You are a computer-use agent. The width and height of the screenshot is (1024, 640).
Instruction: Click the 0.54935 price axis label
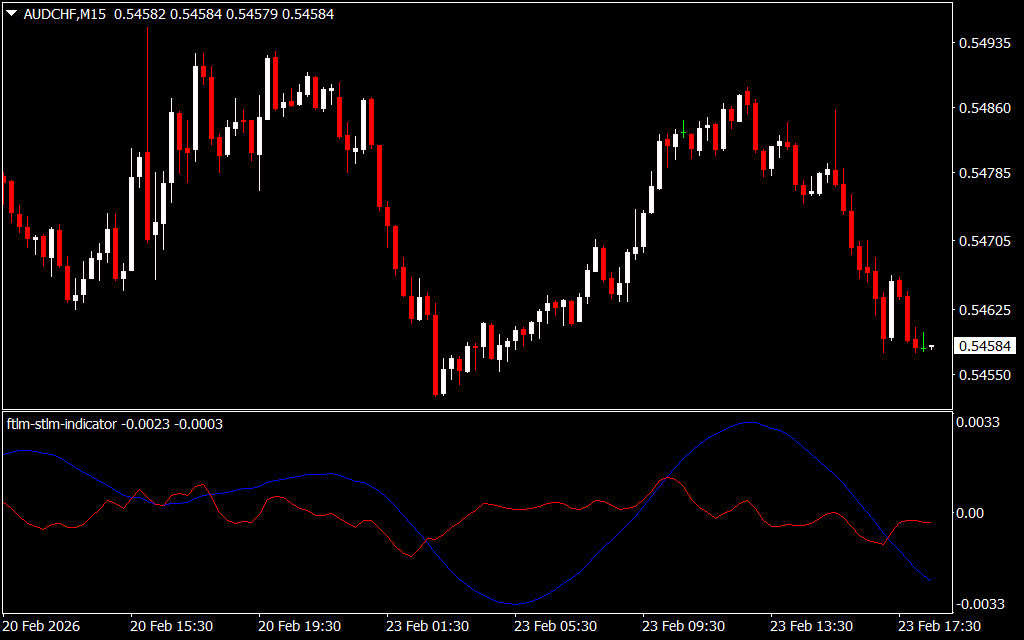click(985, 44)
